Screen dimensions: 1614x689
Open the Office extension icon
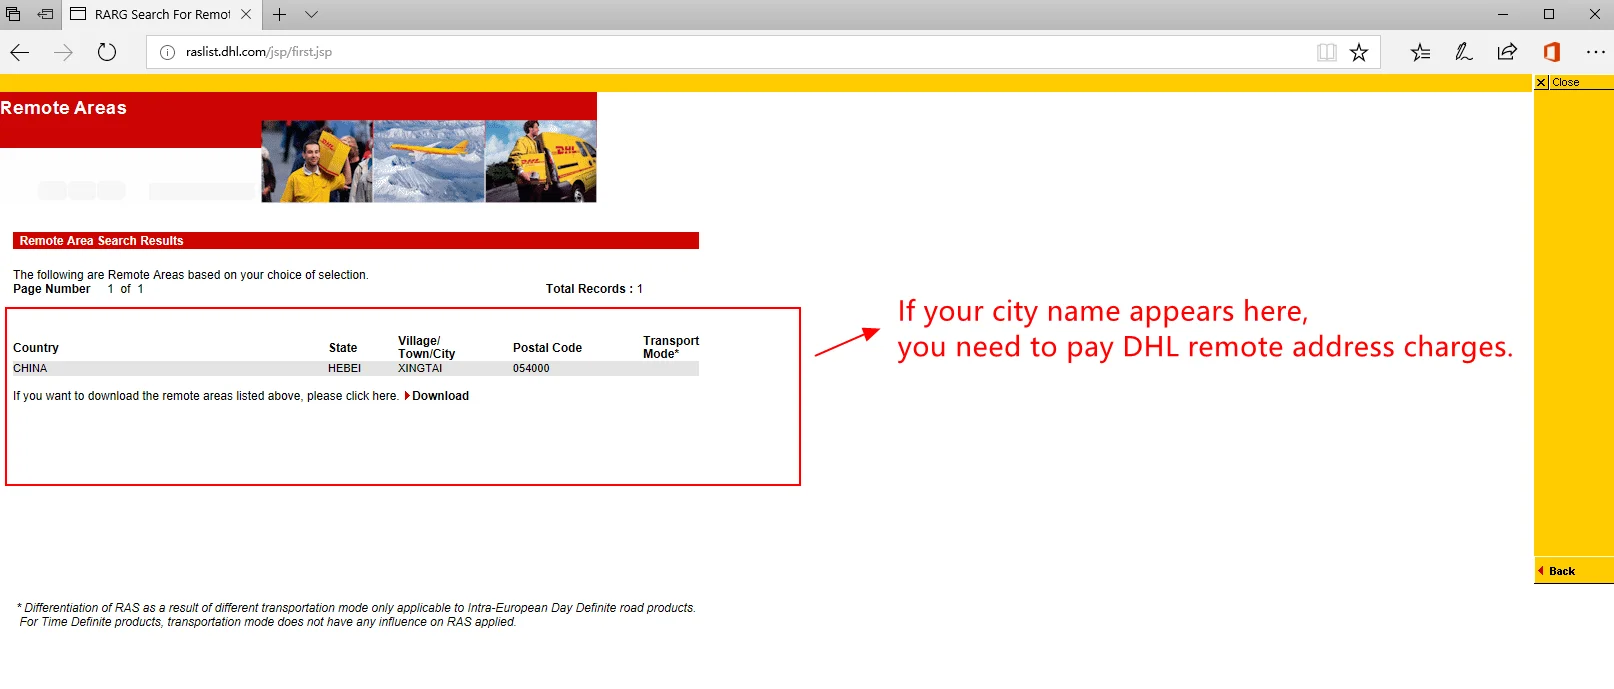click(1552, 52)
